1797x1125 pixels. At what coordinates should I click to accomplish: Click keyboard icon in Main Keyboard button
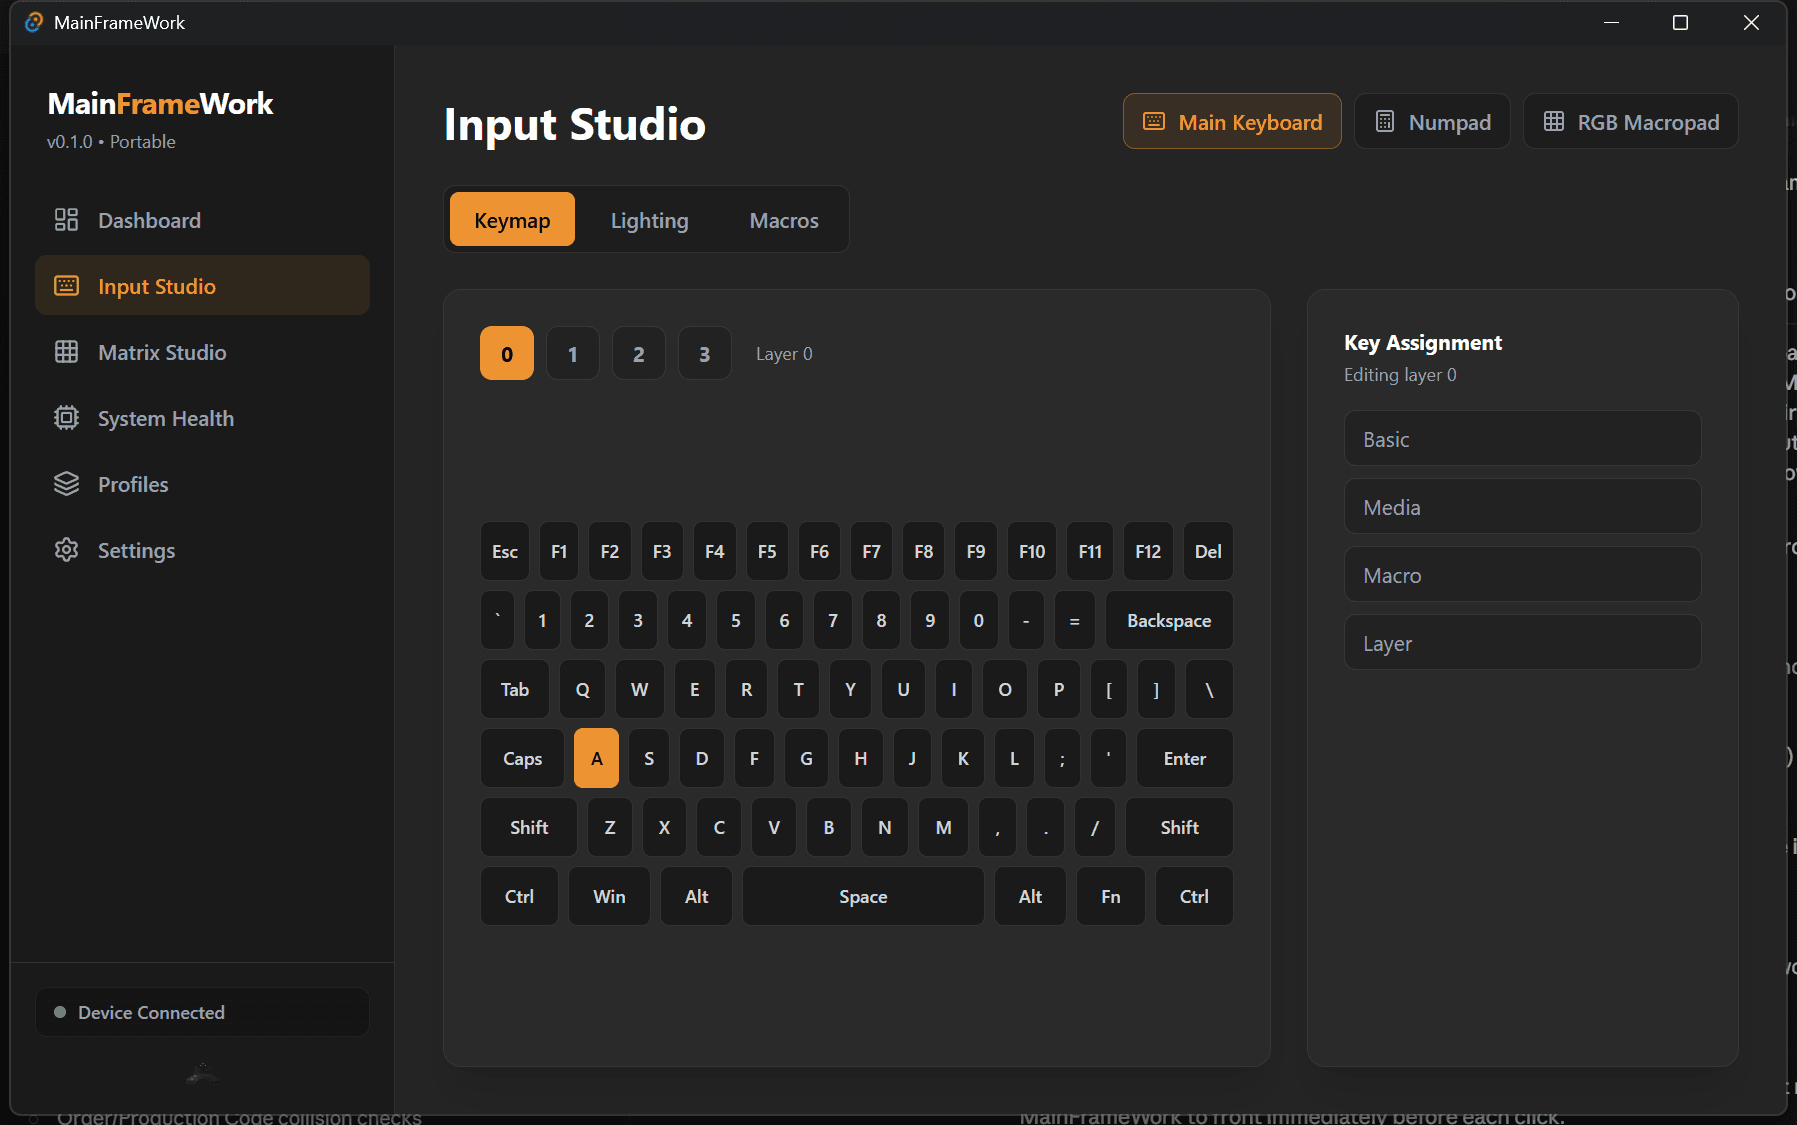1154,122
